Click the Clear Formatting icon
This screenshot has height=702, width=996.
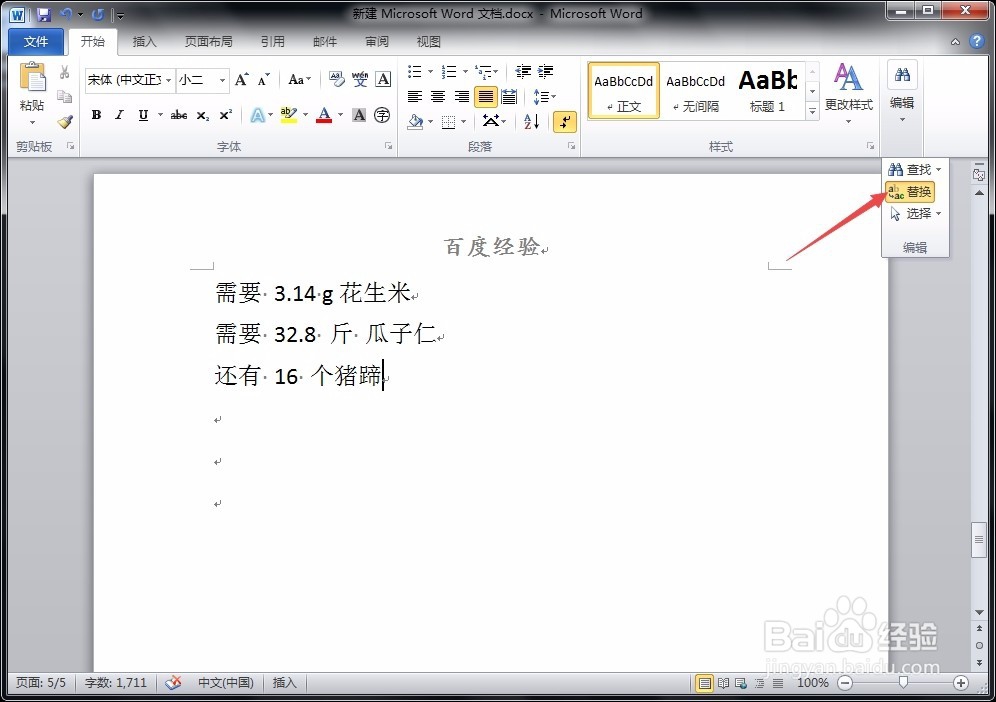(x=337, y=79)
